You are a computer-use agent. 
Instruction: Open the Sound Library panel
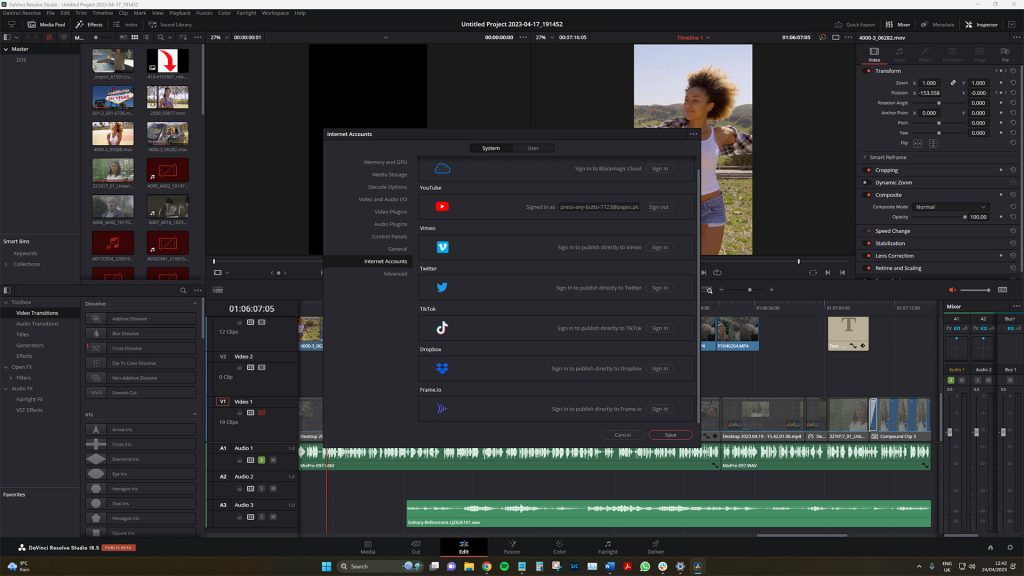tap(170, 24)
